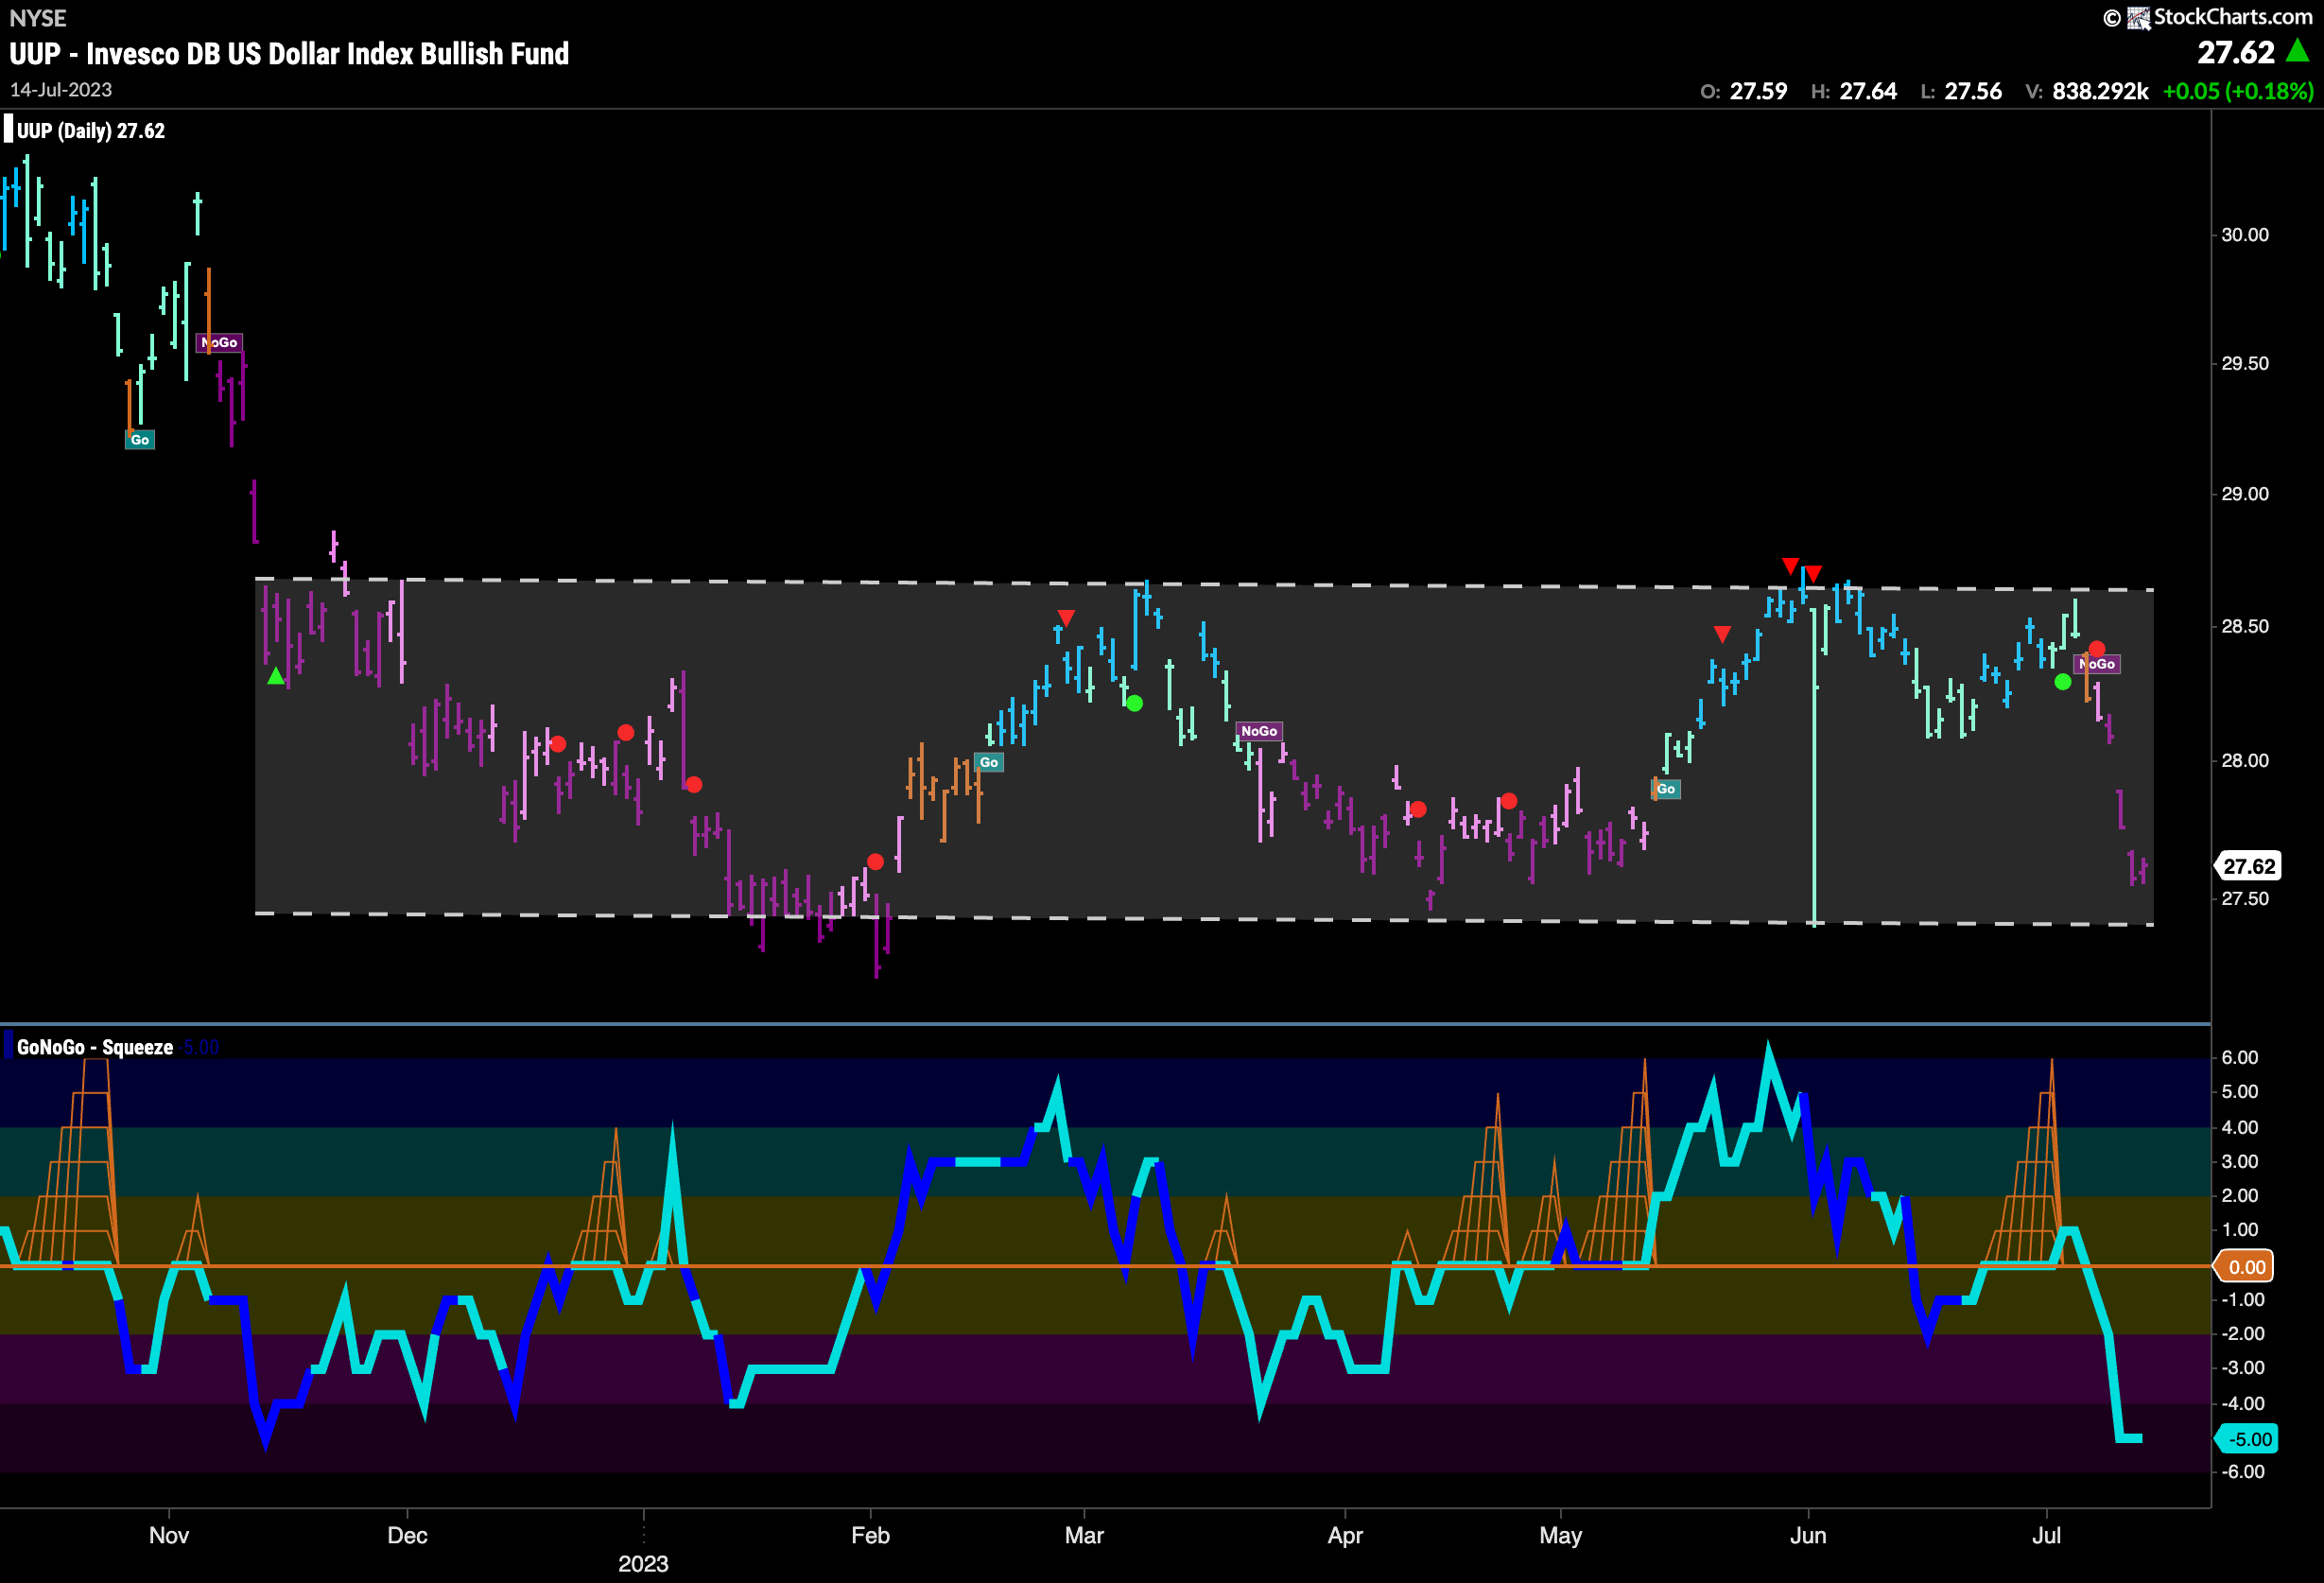Click the Nov label on time axis
2324x1583 pixels.
(169, 1535)
